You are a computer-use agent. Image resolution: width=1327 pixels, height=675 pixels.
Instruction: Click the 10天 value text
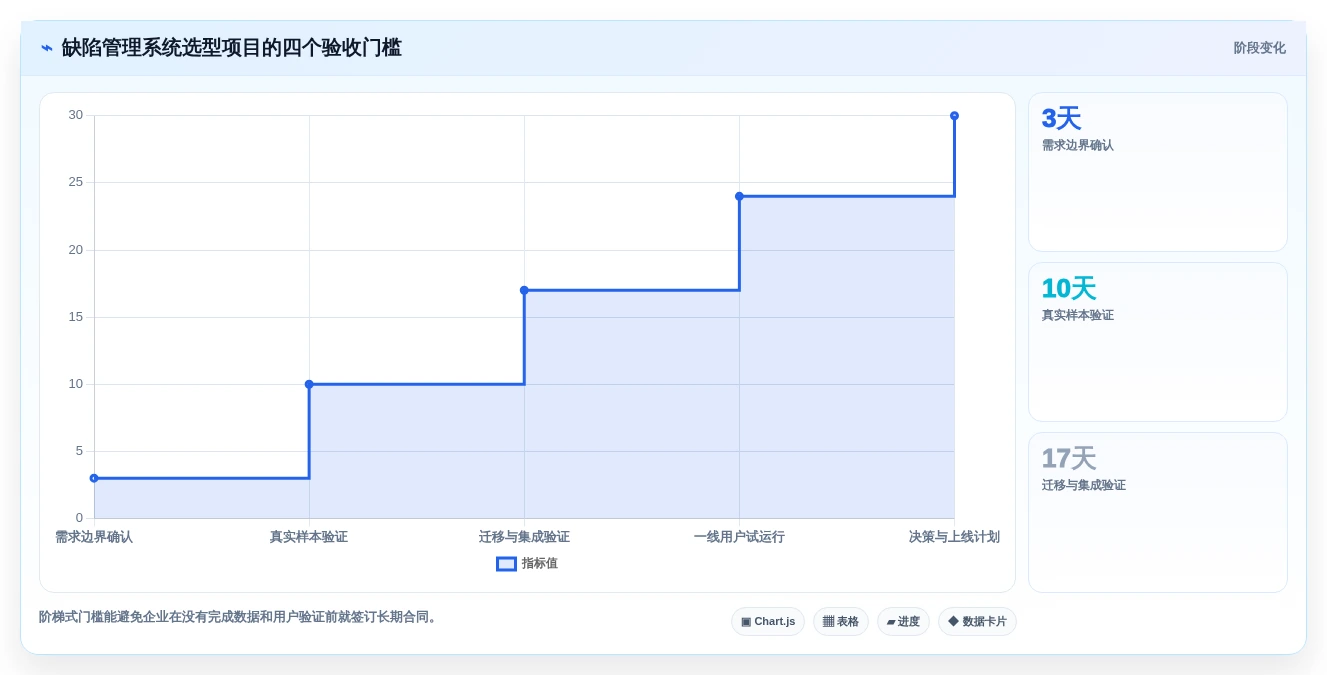(x=1069, y=289)
